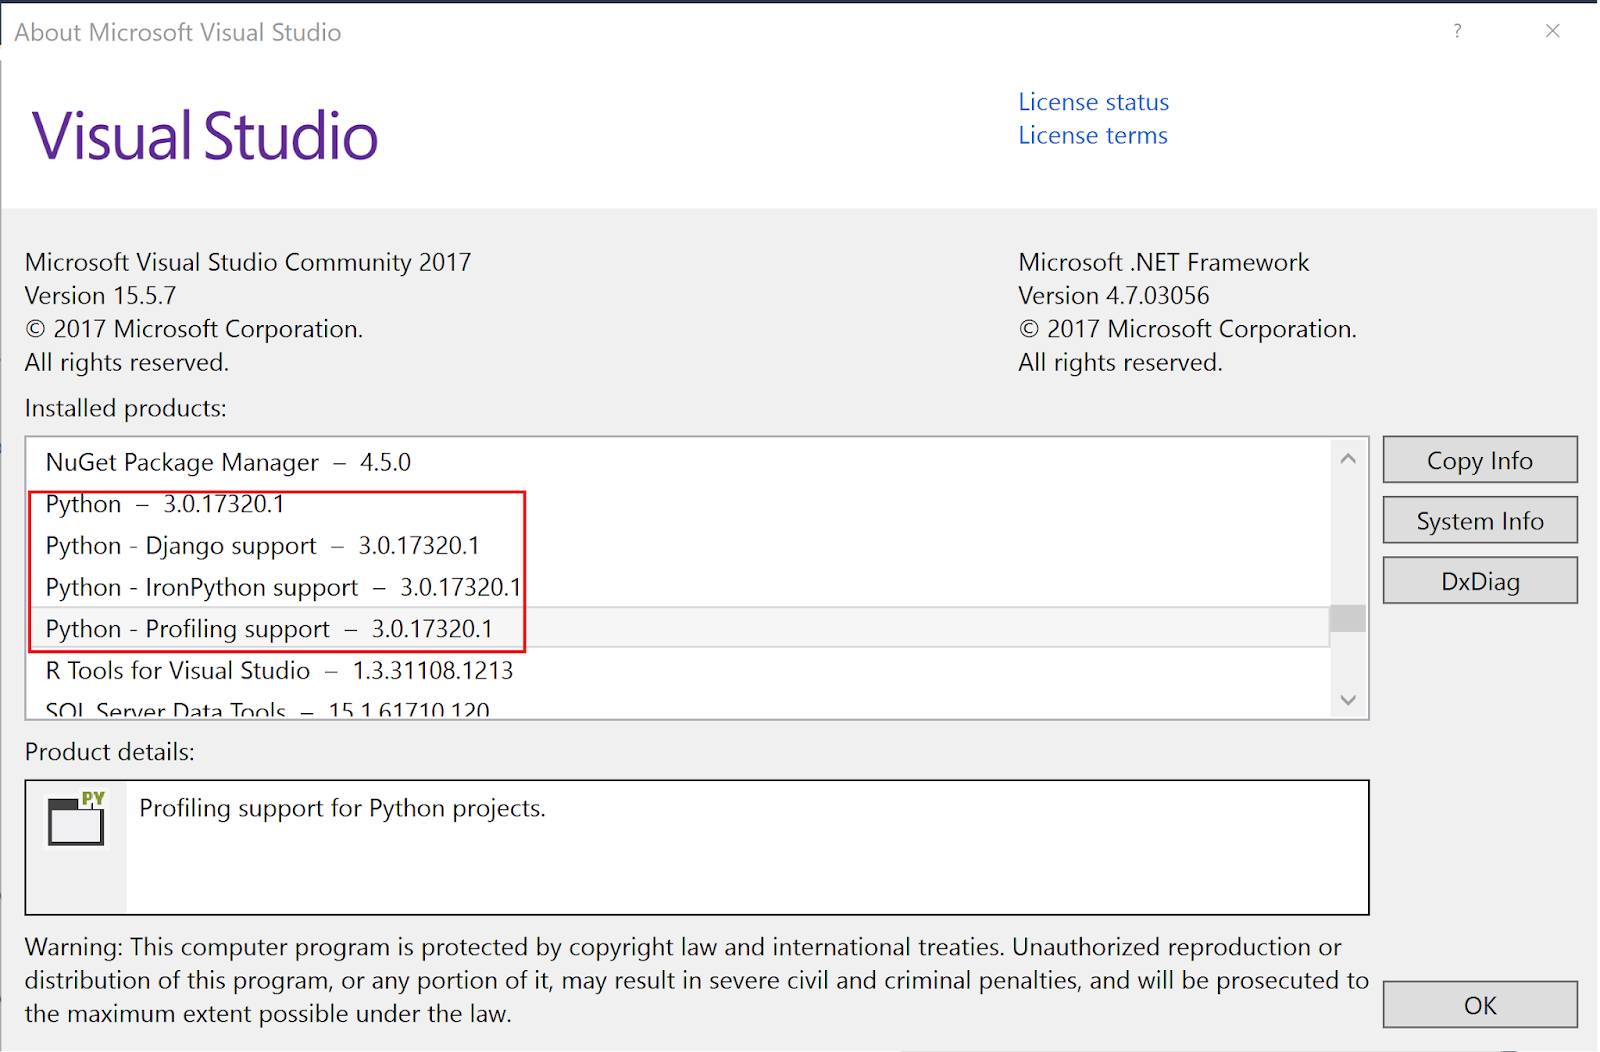Click the 'Version 4.7.03056' text
This screenshot has width=1600, height=1052.
[x=1113, y=296]
